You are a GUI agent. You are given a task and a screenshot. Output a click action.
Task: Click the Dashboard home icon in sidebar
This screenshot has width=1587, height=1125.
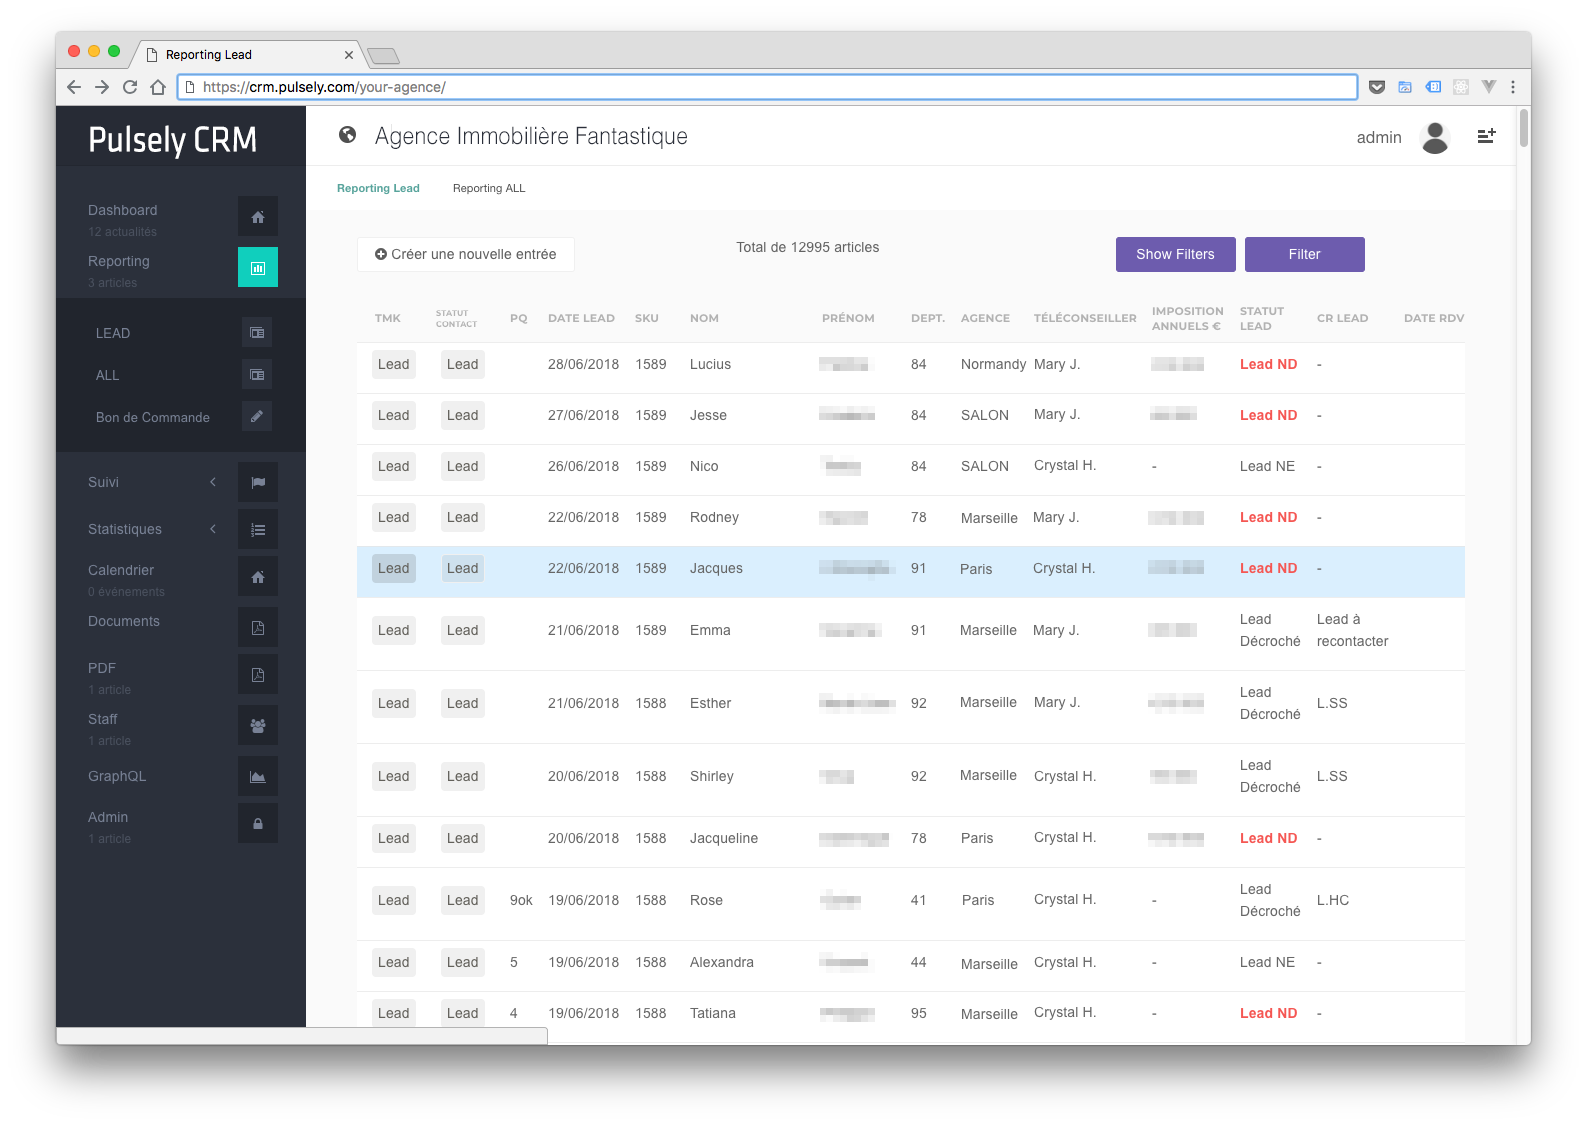pyautogui.click(x=258, y=217)
